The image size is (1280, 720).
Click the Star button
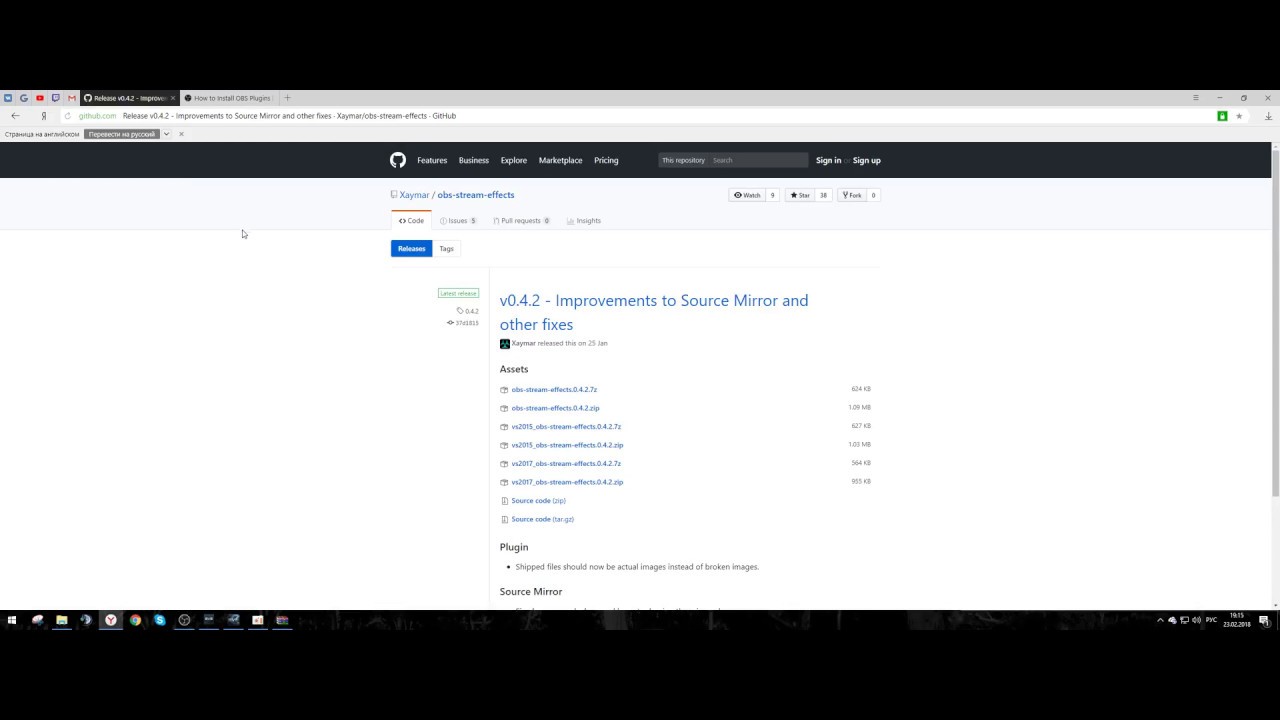(x=799, y=195)
